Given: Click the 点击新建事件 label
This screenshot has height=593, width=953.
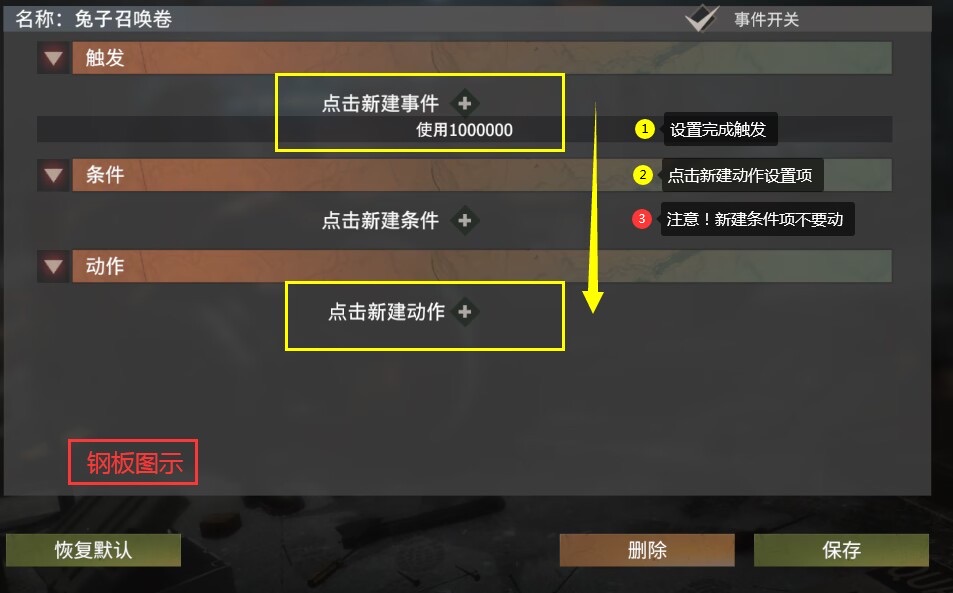Looking at the screenshot, I should click(x=380, y=103).
